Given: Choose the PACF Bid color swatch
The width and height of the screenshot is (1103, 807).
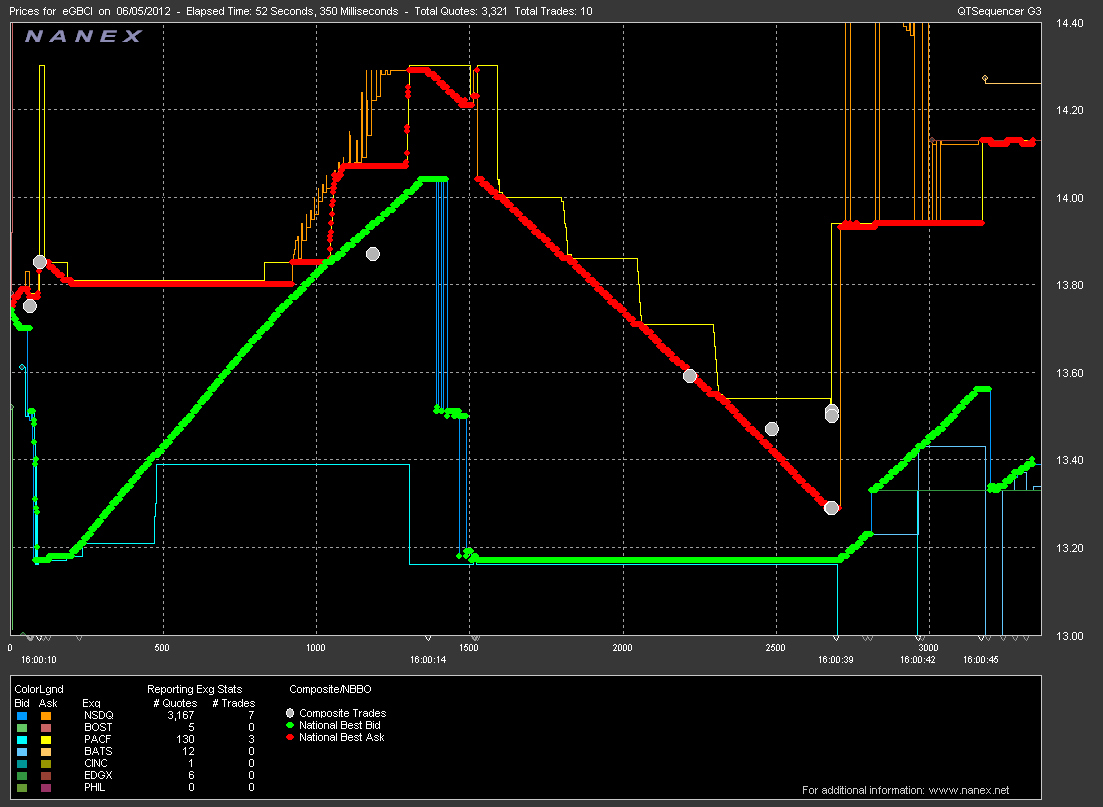Looking at the screenshot, I should (22, 739).
